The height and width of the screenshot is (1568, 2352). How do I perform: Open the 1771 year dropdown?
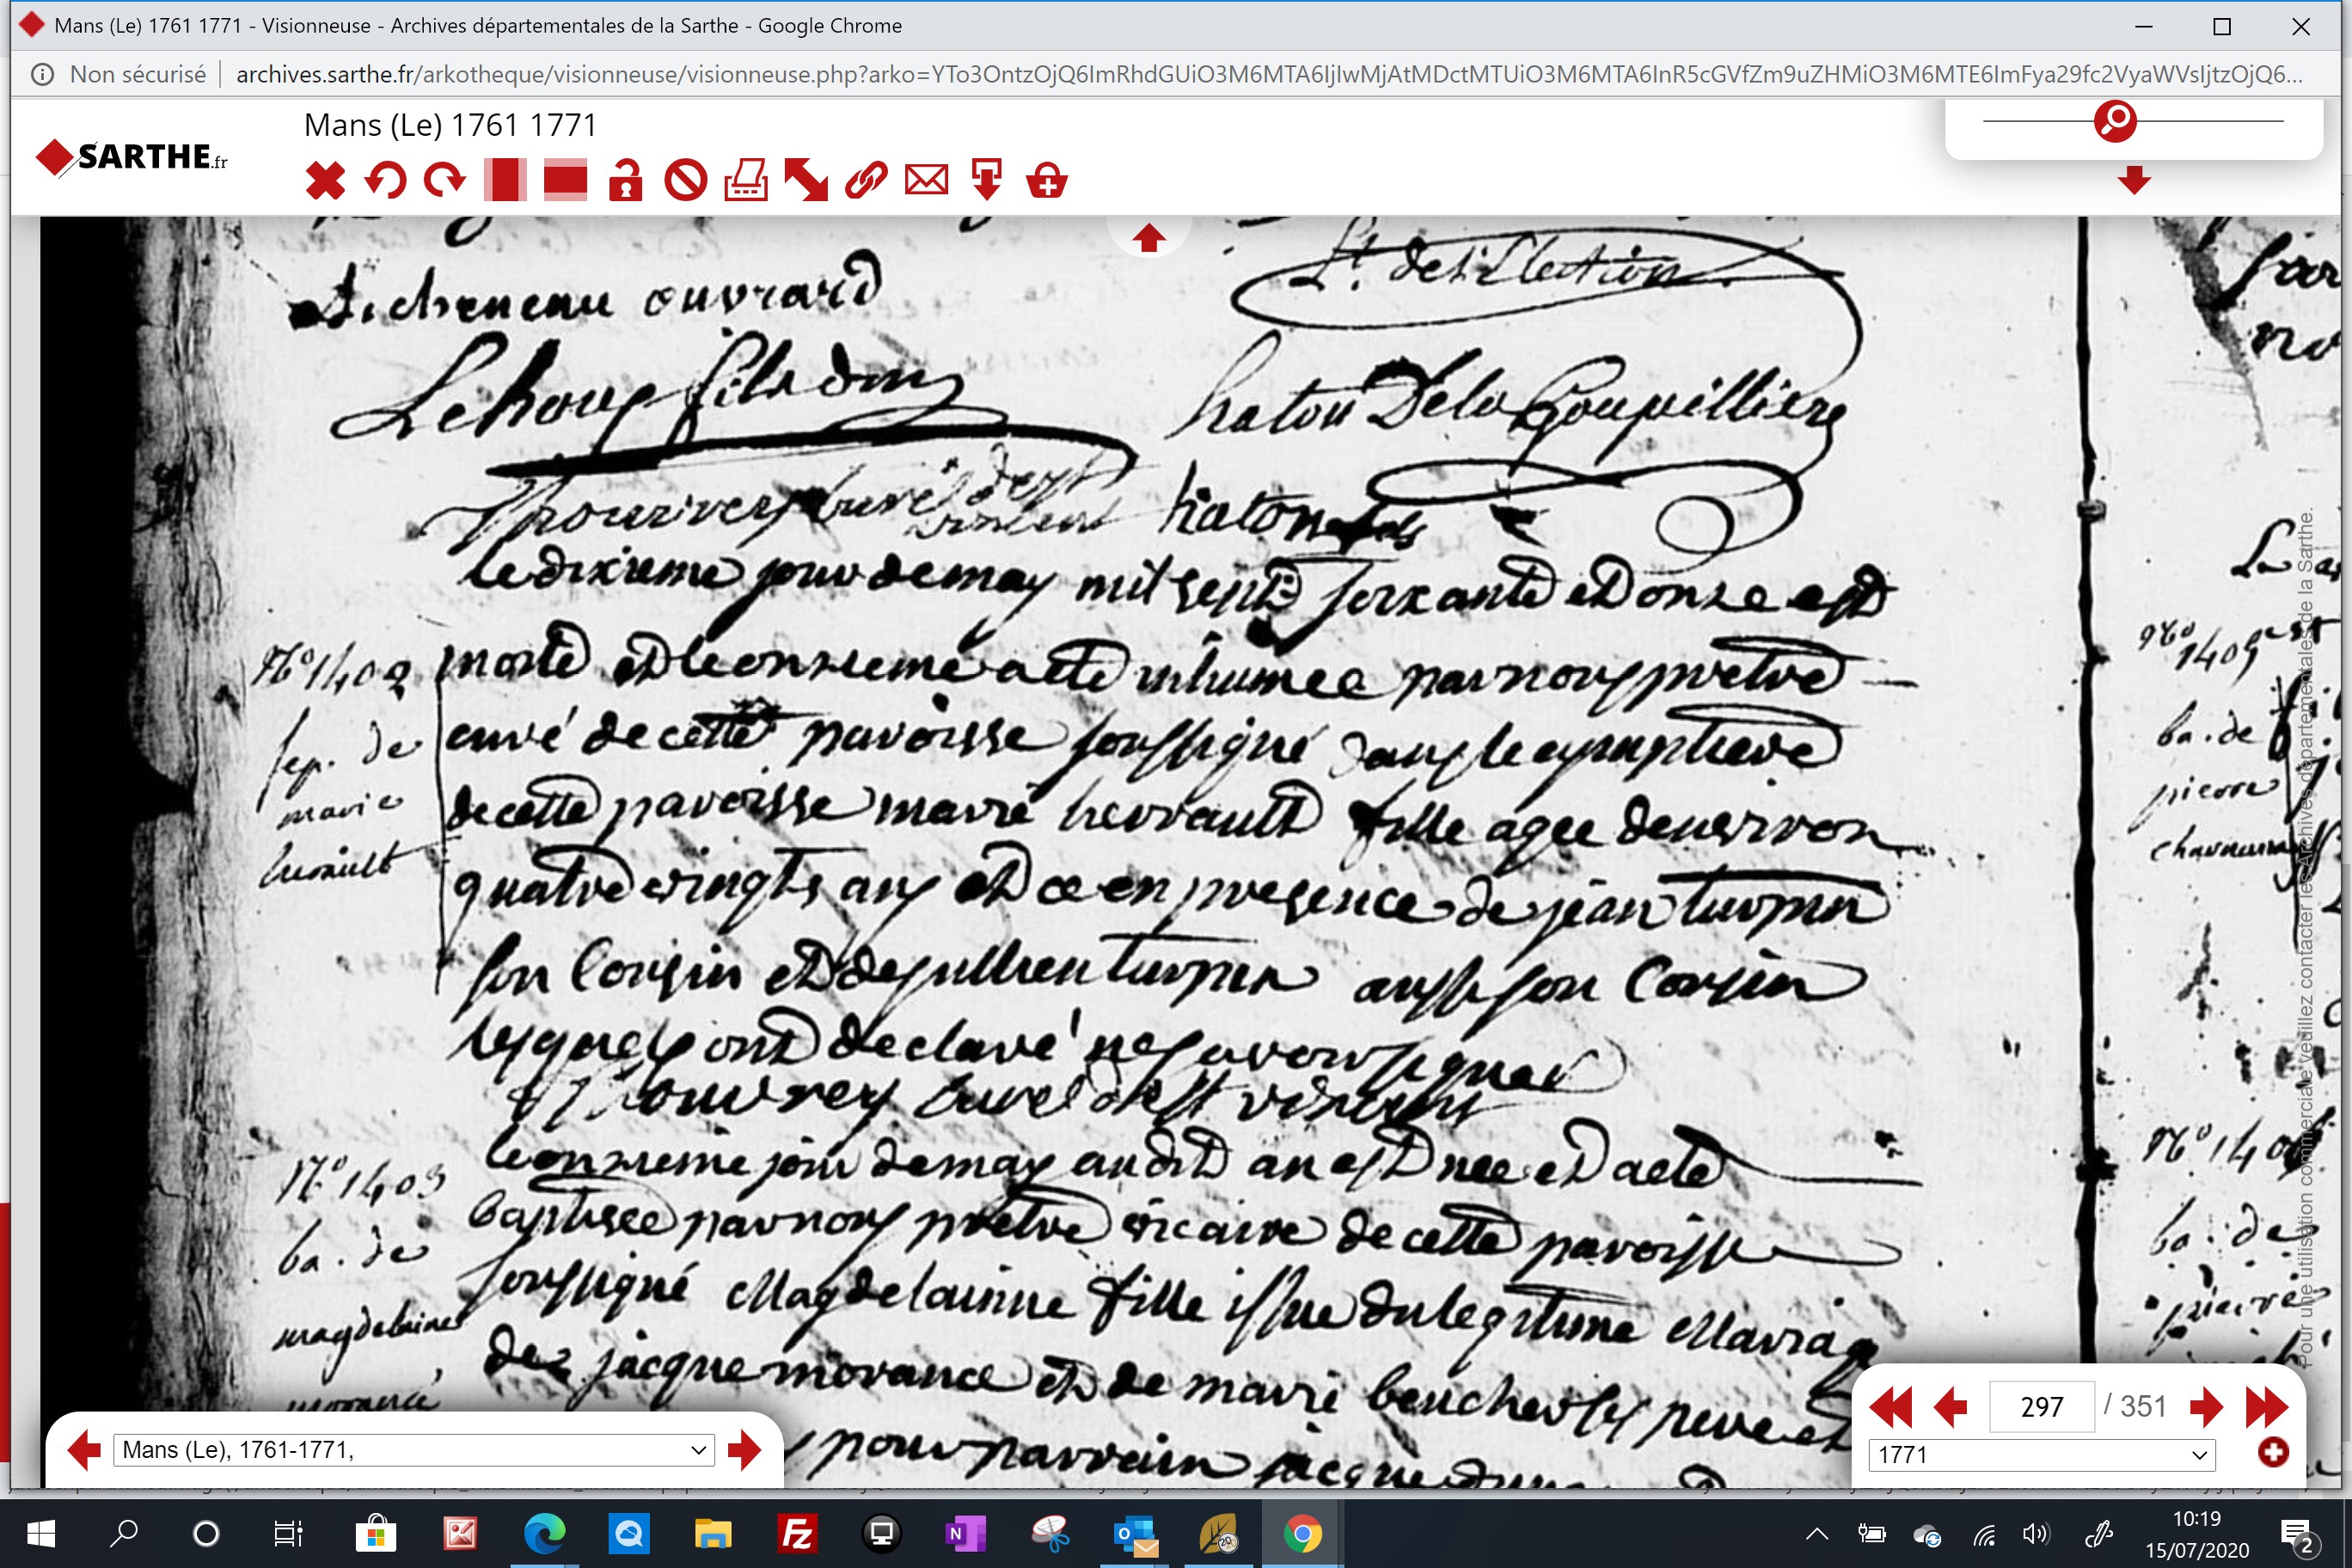pyautogui.click(x=2042, y=1454)
